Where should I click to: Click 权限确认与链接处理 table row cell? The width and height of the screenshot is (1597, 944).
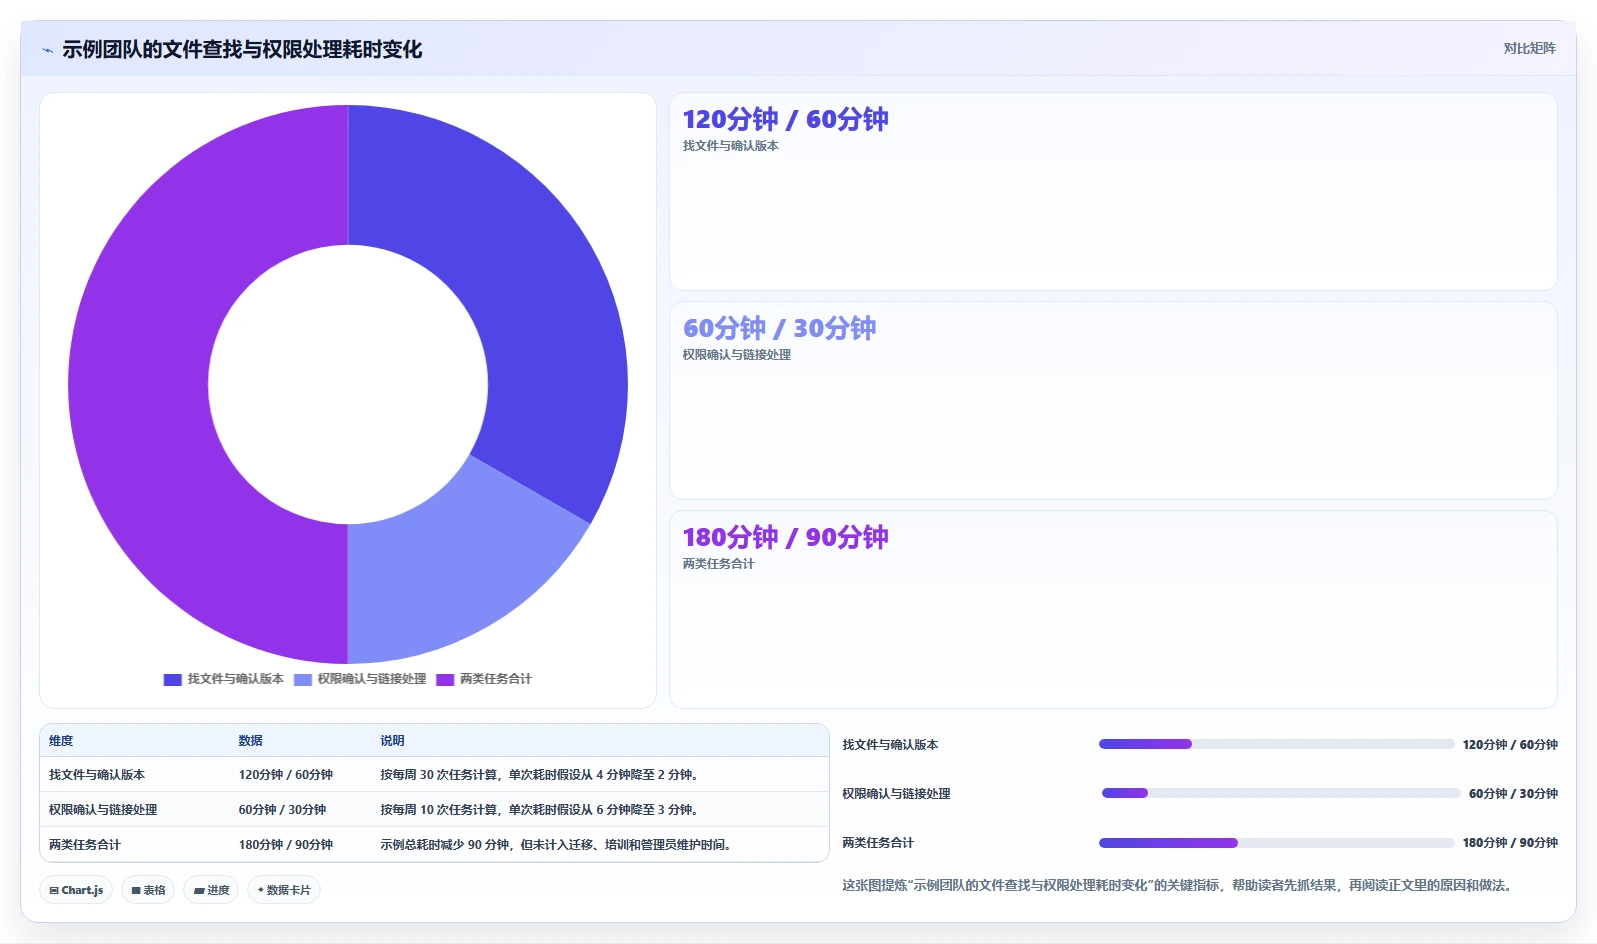coord(103,810)
